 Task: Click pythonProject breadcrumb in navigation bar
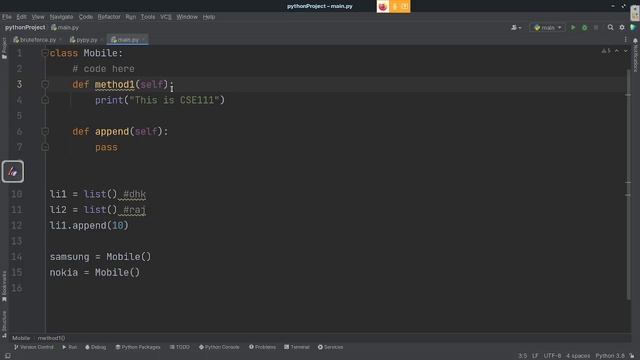pos(25,27)
